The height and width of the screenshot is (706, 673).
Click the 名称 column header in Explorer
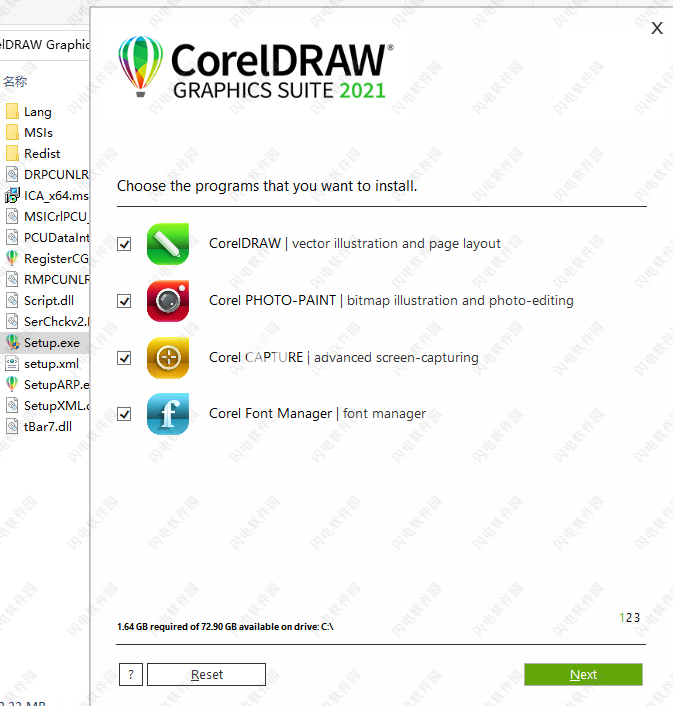[15, 81]
